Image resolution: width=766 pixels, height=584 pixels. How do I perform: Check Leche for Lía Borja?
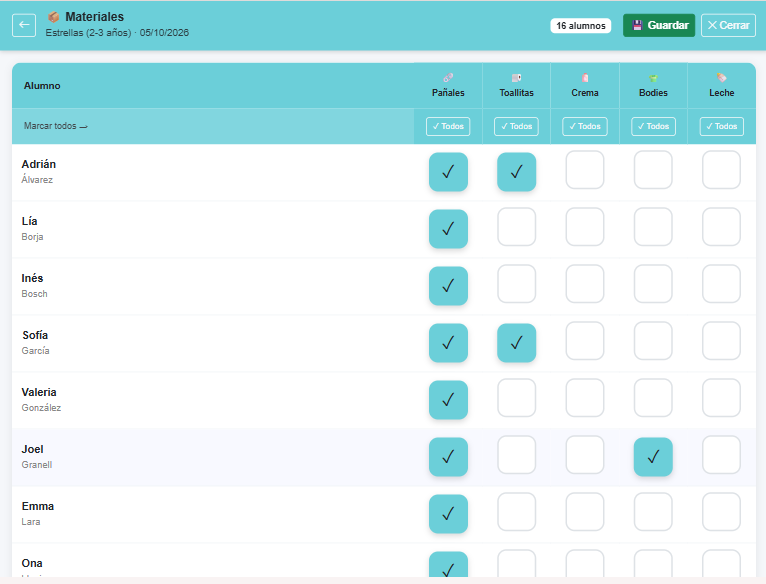722,227
